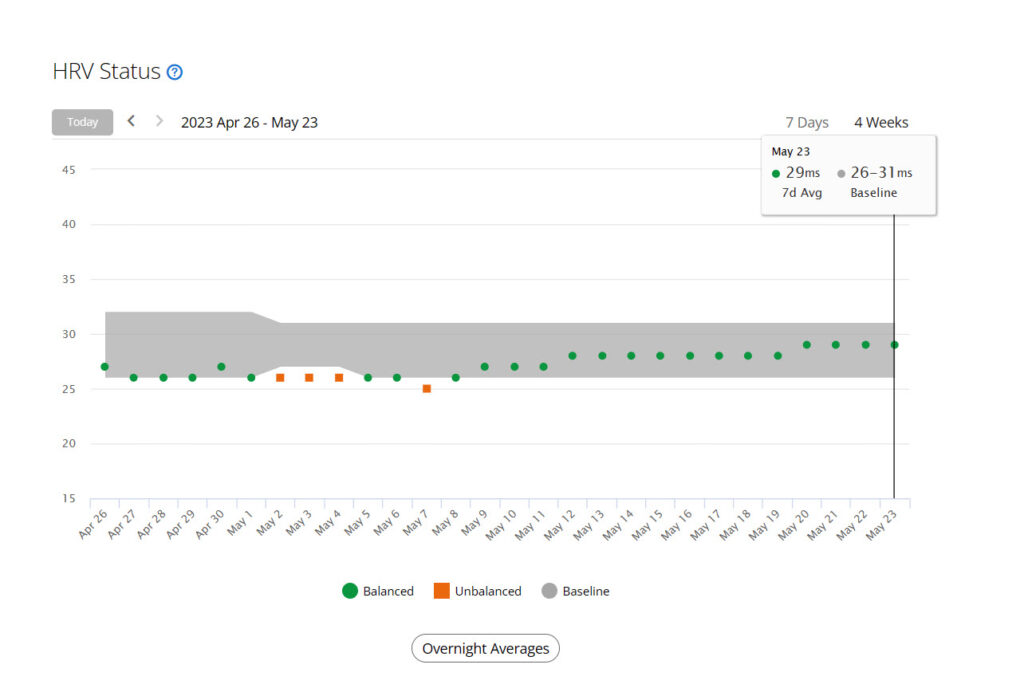Open the date range Apr 26 - May 23
1024x692 pixels.
coord(248,122)
